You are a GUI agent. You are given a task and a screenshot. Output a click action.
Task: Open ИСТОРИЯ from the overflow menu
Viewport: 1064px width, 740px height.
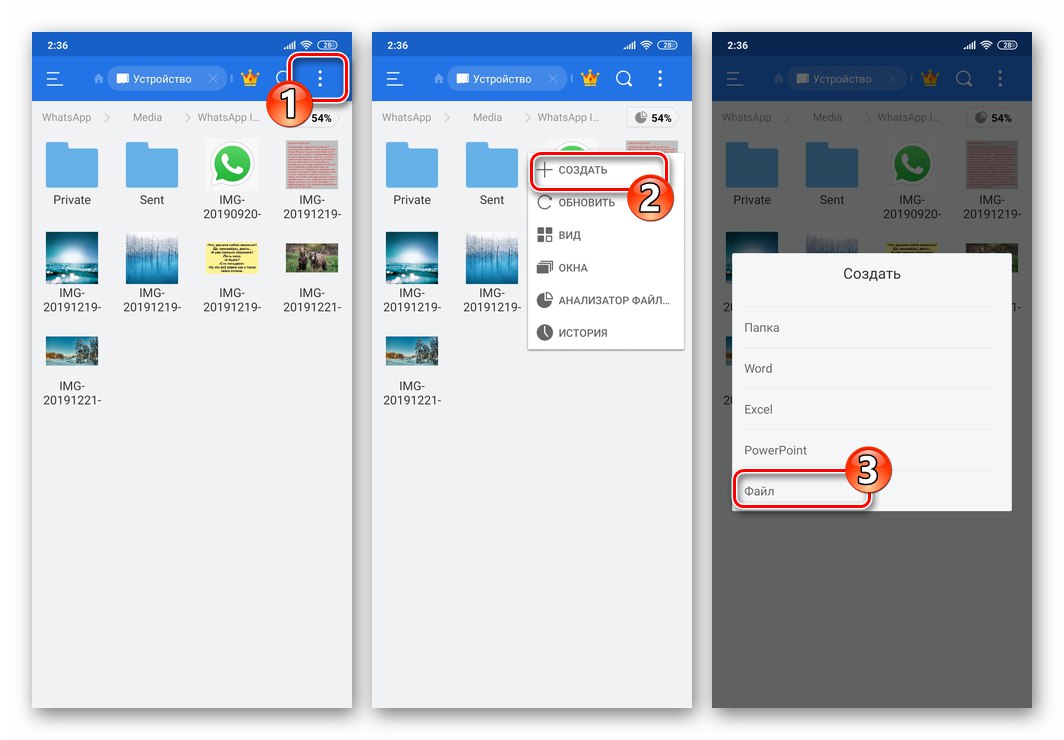pos(605,333)
